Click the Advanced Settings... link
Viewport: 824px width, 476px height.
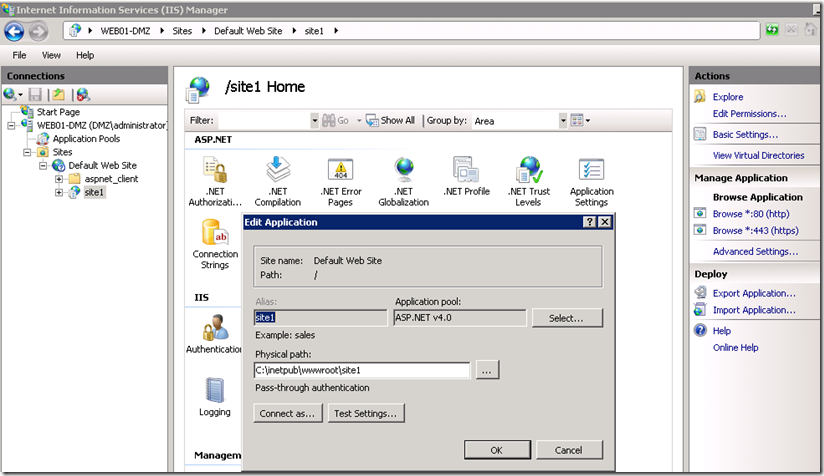pos(755,252)
